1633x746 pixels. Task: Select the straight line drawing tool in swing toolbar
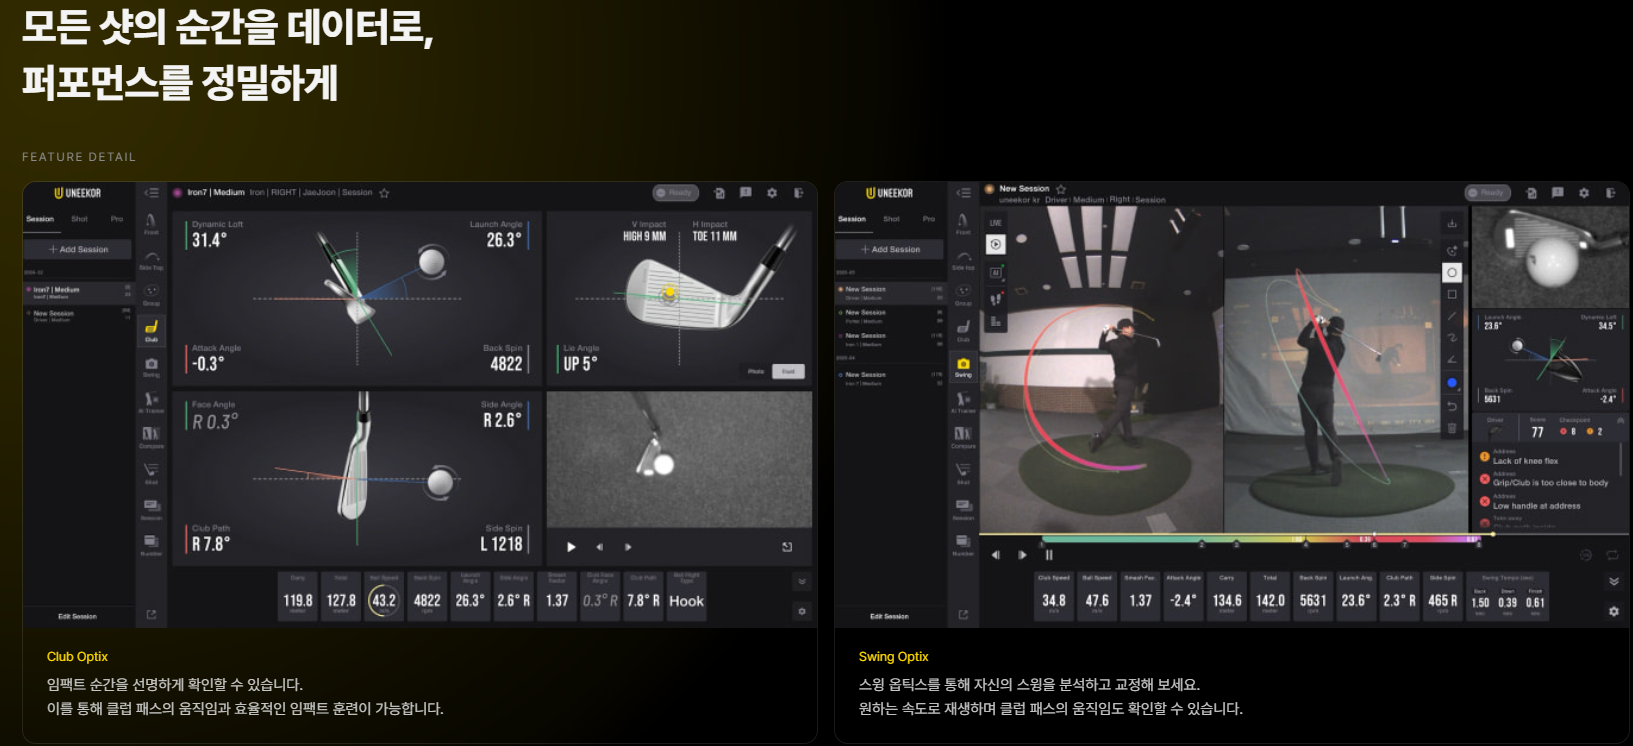[1452, 316]
